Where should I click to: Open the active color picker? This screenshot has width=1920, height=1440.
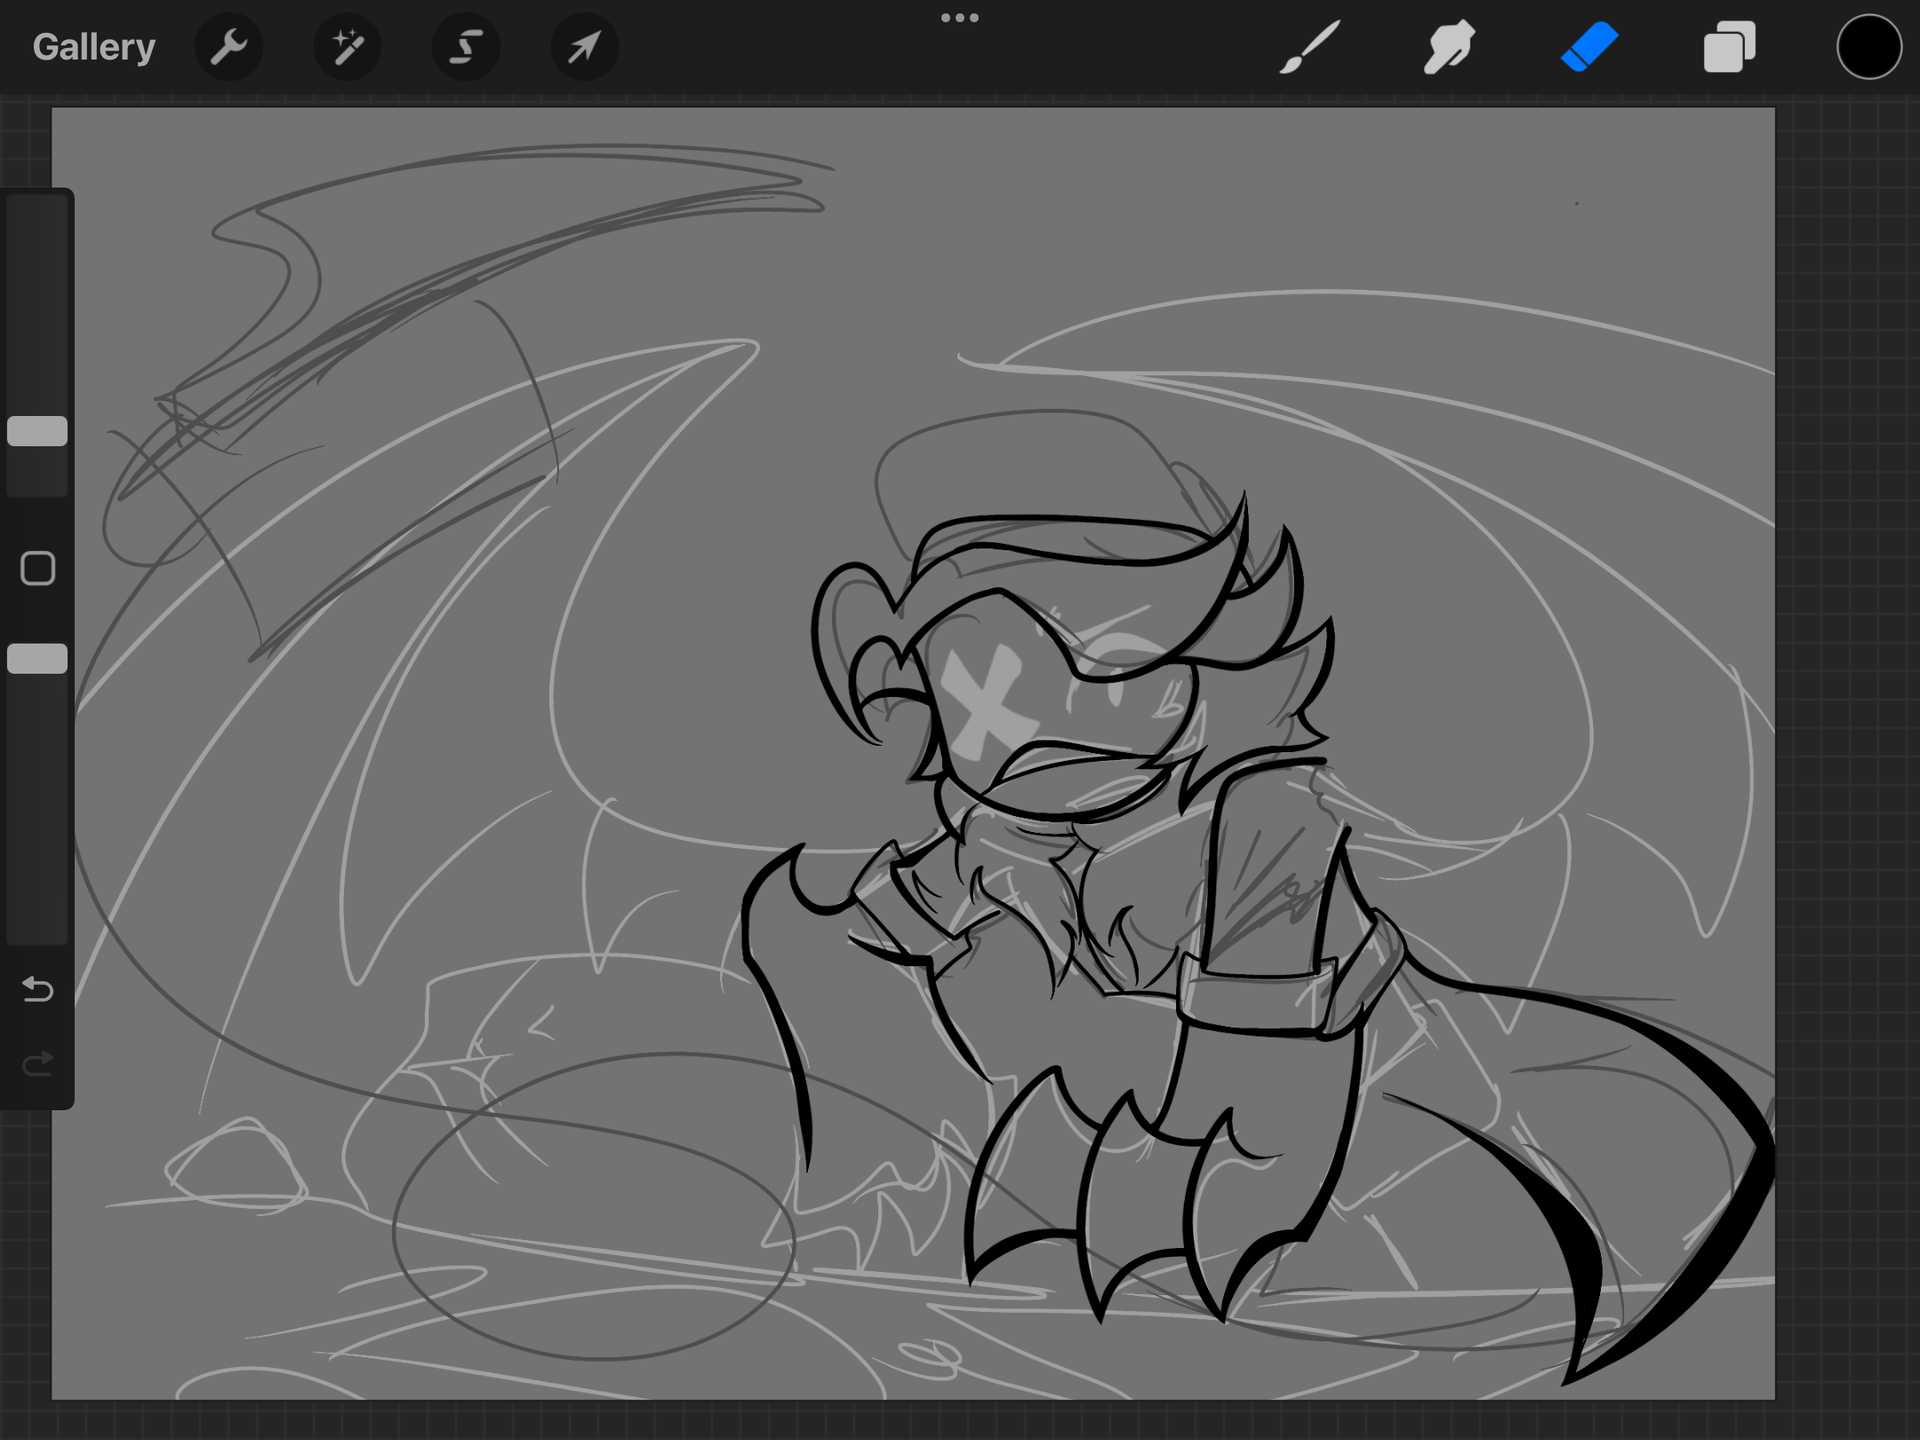(x=1868, y=47)
